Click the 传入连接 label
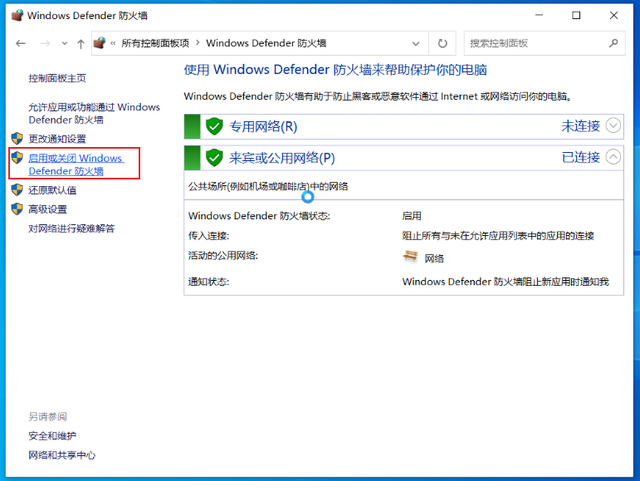The height and width of the screenshot is (481, 640). coord(209,236)
